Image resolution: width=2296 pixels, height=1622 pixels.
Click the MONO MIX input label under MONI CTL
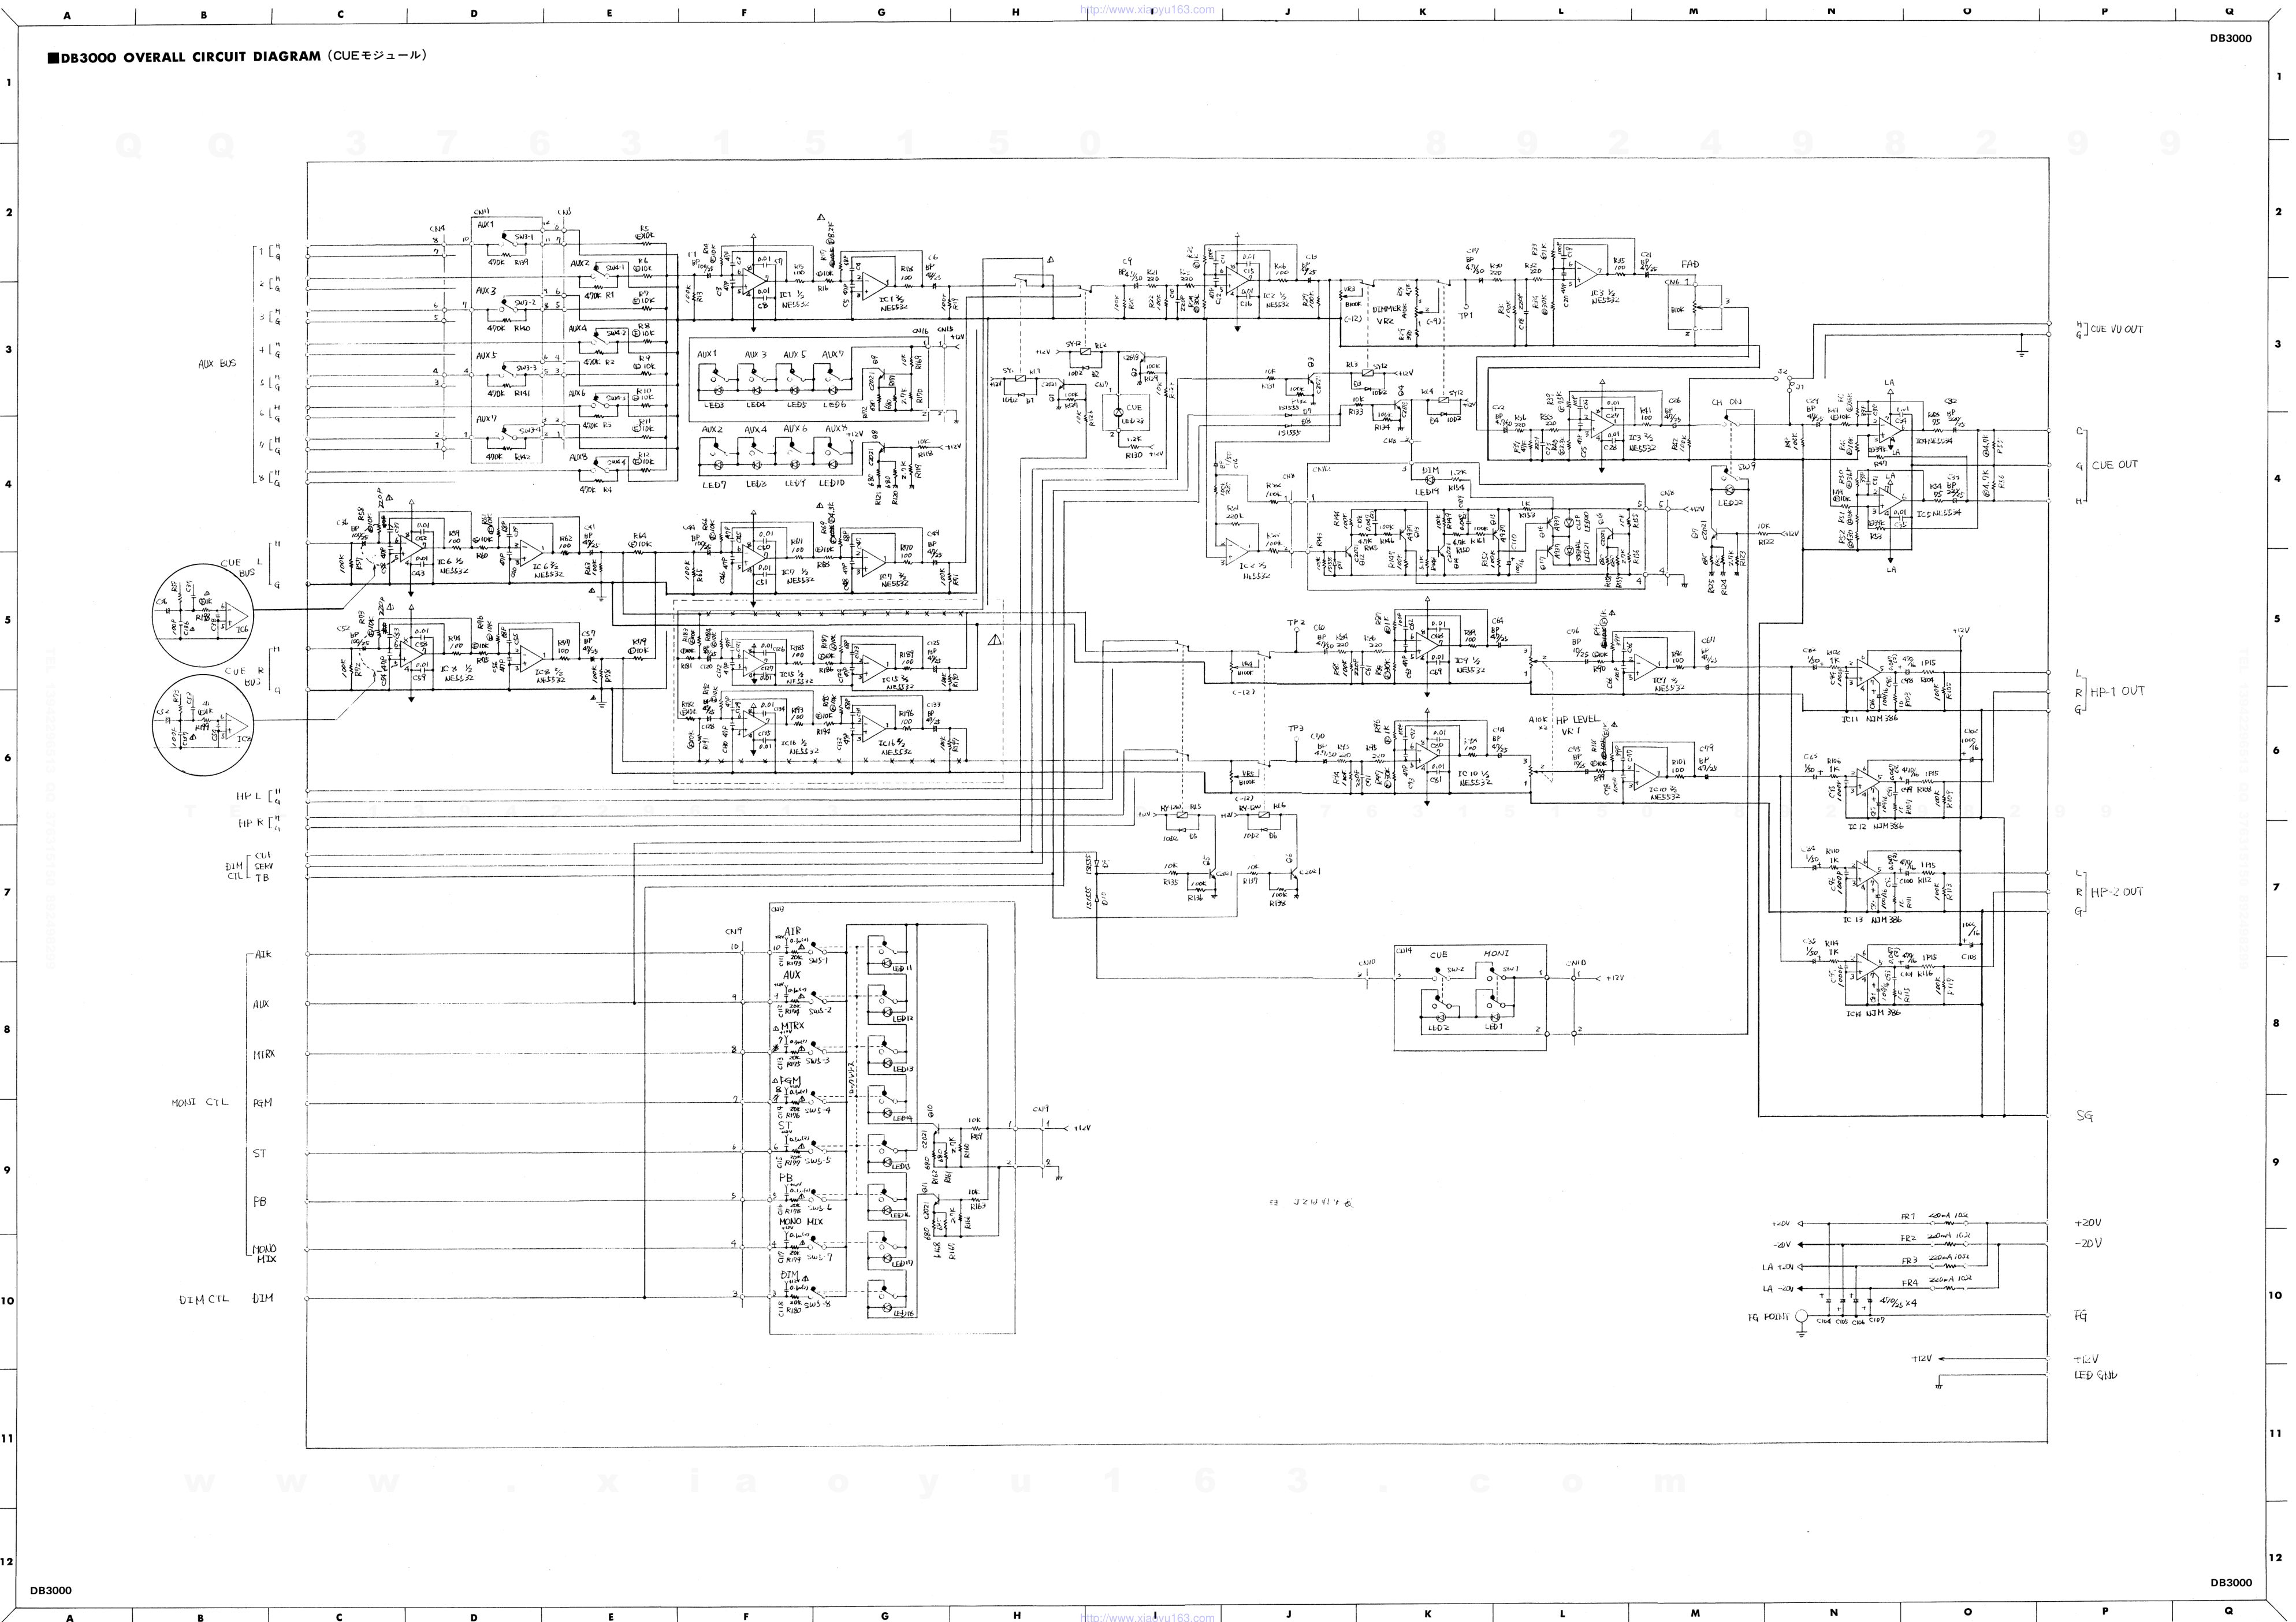[265, 1253]
